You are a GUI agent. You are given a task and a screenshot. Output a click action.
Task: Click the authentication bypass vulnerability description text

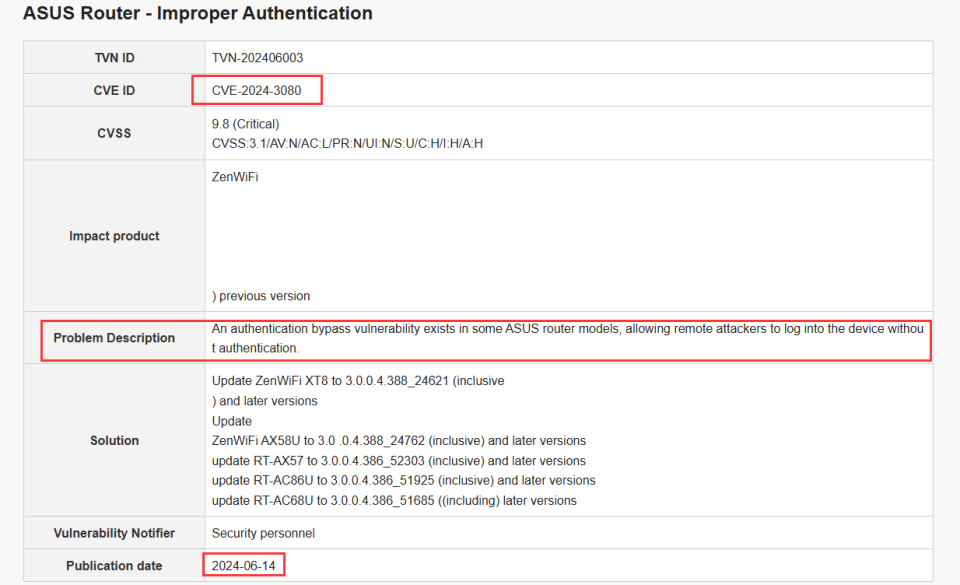point(568,338)
